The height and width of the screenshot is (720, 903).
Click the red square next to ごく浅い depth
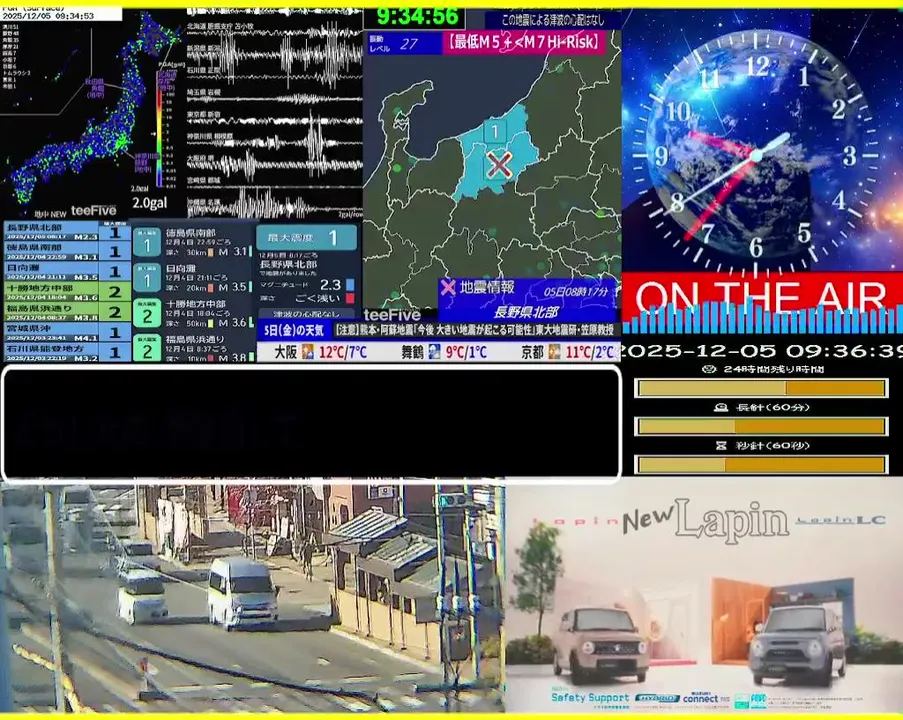(350, 298)
